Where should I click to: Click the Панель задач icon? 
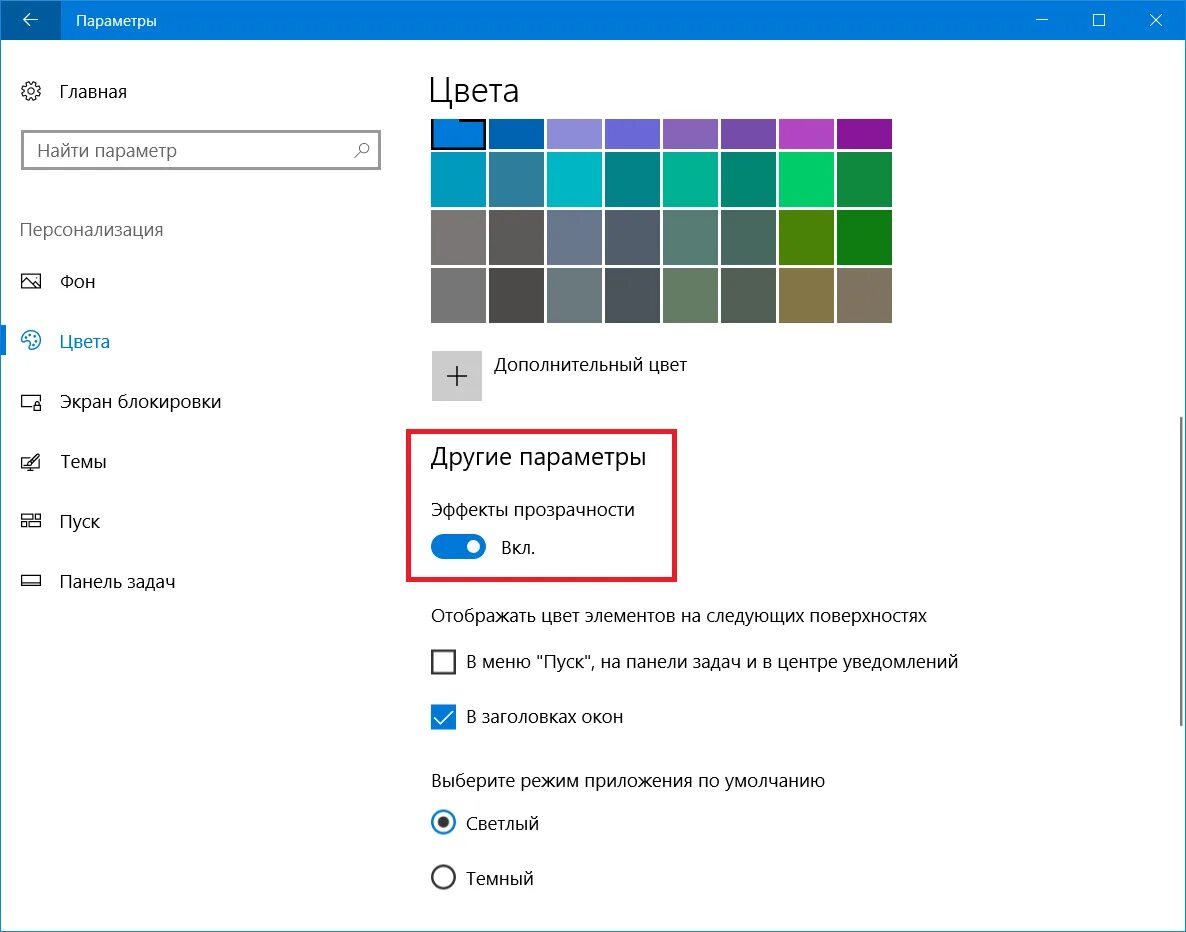pos(31,581)
